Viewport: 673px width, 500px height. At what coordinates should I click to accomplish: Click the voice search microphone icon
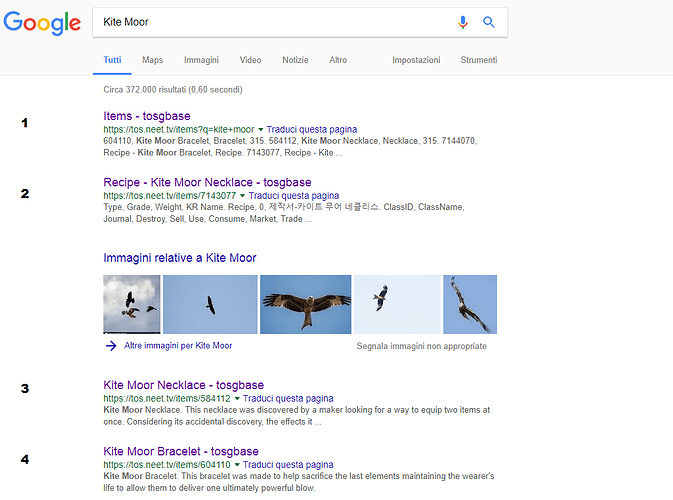click(463, 22)
